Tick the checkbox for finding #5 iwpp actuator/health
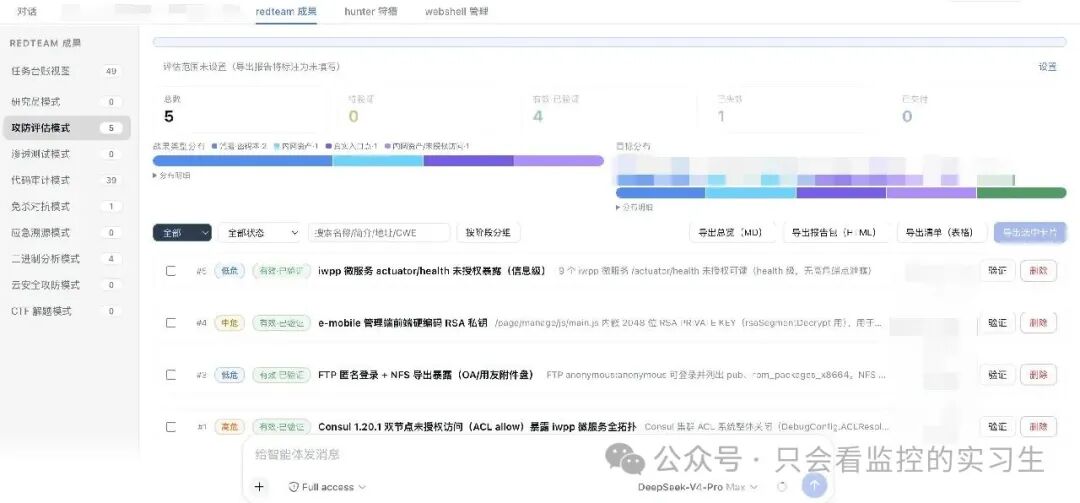Screen dimensions: 1080x503 pyautogui.click(x=171, y=271)
